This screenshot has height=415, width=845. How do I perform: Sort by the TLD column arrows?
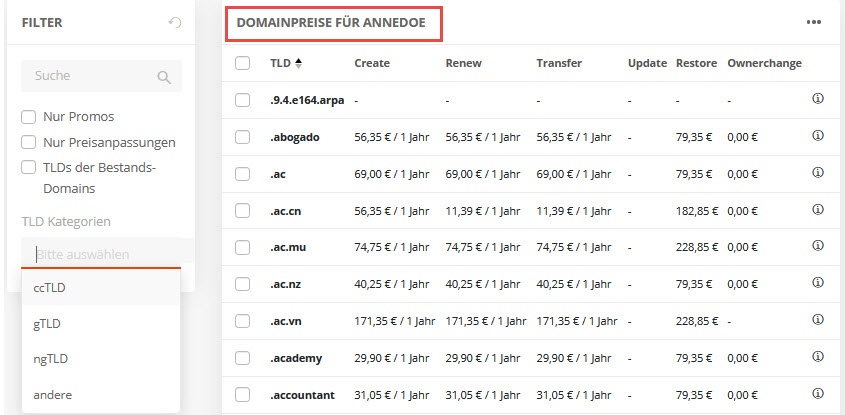pyautogui.click(x=299, y=63)
